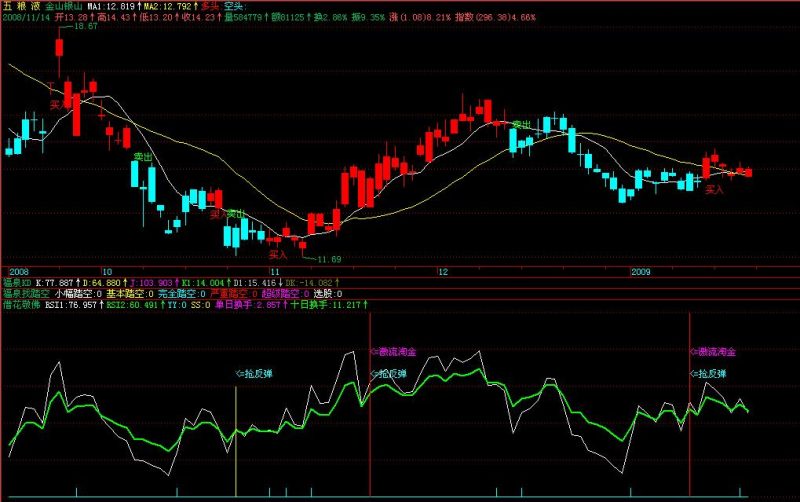
Task: Click the 五粮液 stock name label
Action: [x=21, y=7]
